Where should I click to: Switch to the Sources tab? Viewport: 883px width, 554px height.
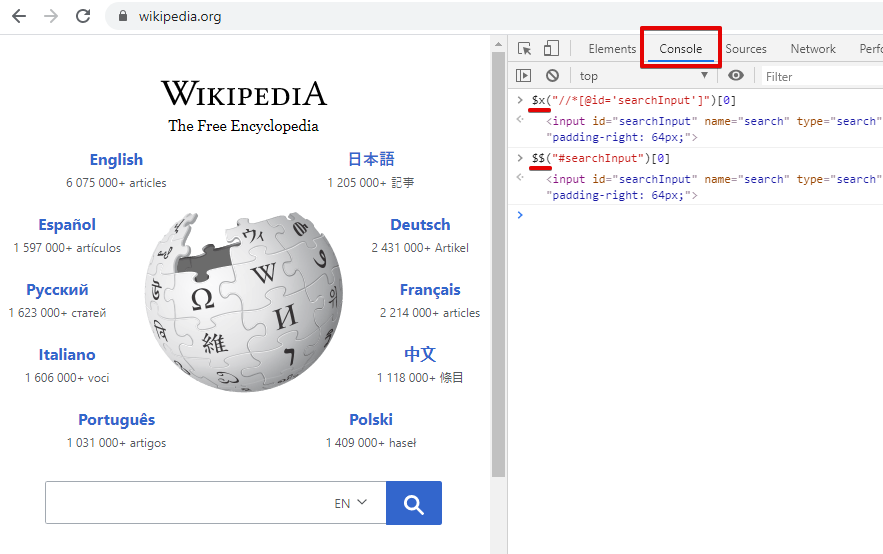click(746, 49)
